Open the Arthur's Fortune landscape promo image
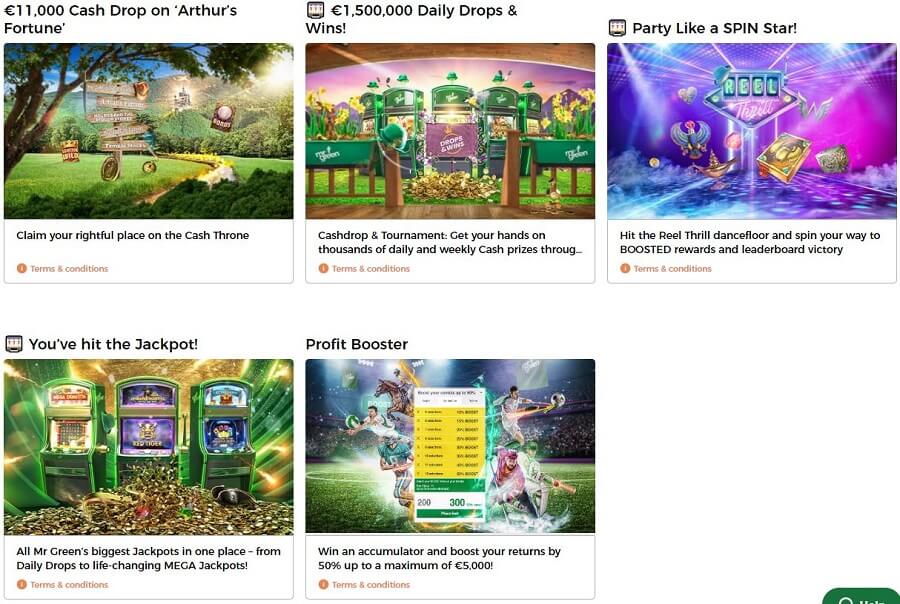The width and height of the screenshot is (900, 604). pyautogui.click(x=149, y=131)
